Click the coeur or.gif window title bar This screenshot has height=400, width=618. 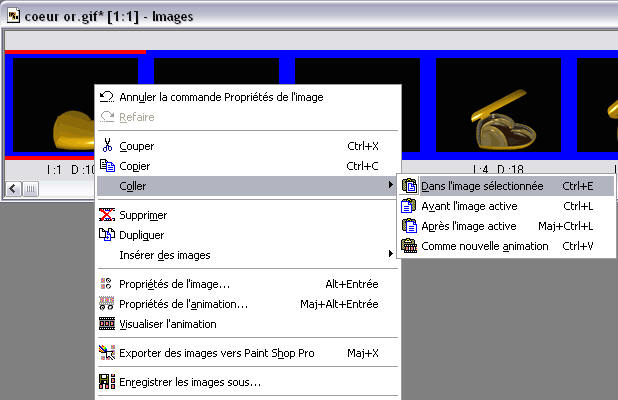[309, 16]
